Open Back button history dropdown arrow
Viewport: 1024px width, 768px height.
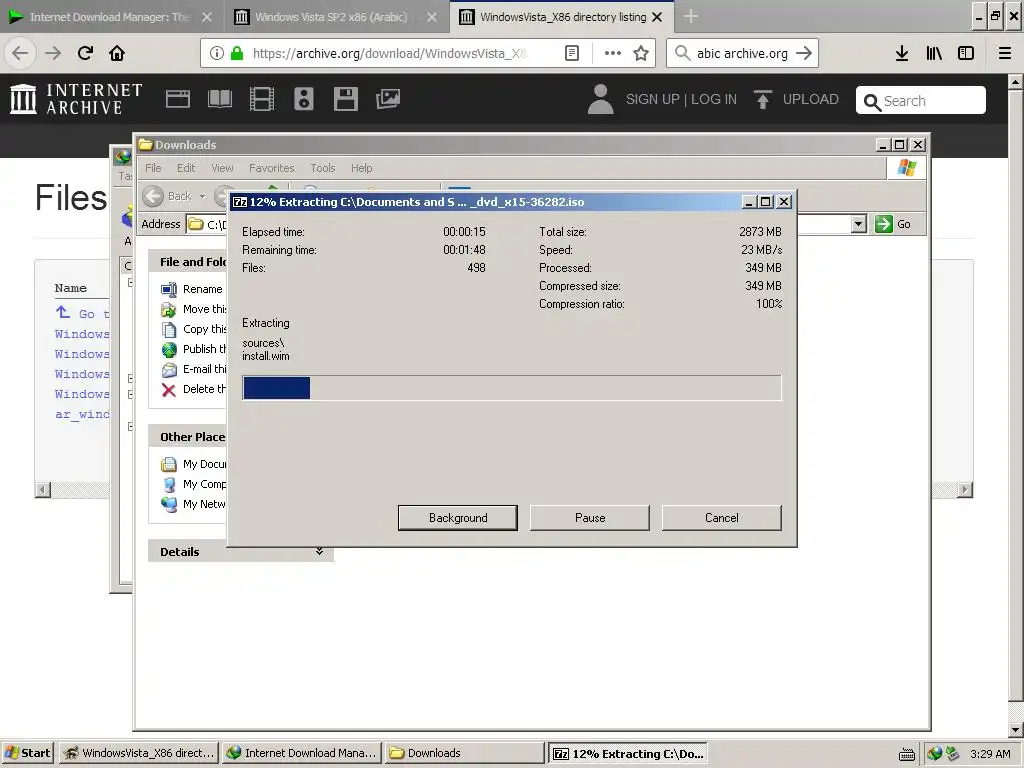pyautogui.click(x=202, y=196)
